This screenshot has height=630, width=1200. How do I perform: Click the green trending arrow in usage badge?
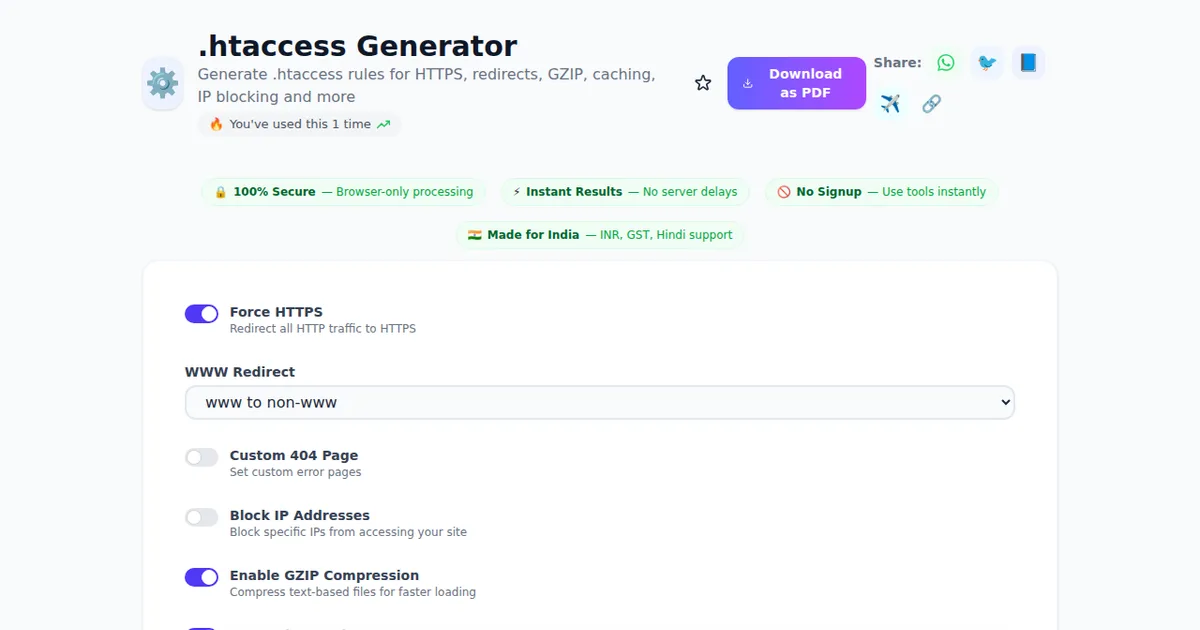pyautogui.click(x=384, y=125)
